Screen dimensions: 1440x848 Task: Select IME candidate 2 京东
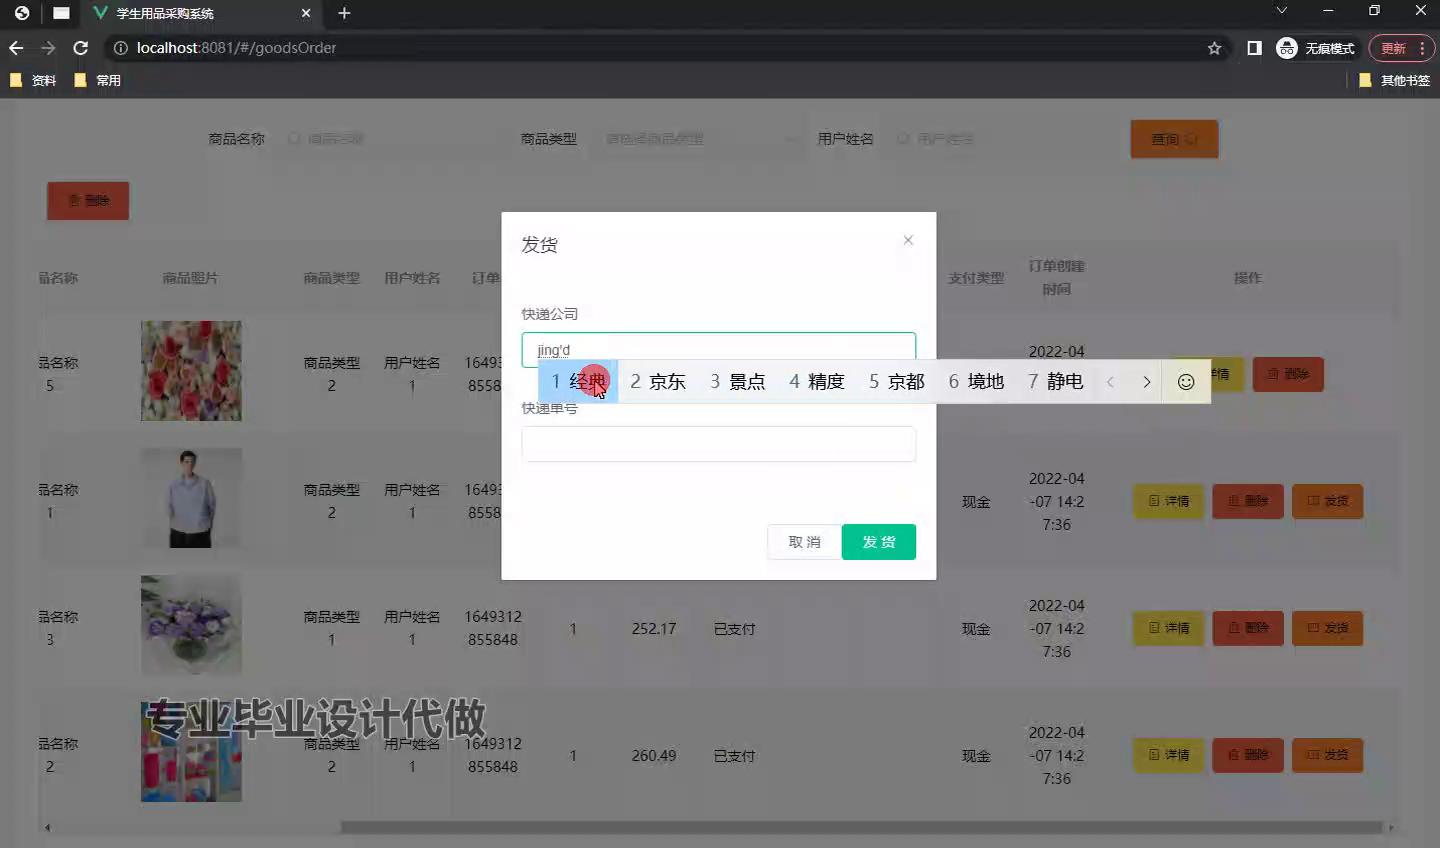(658, 382)
